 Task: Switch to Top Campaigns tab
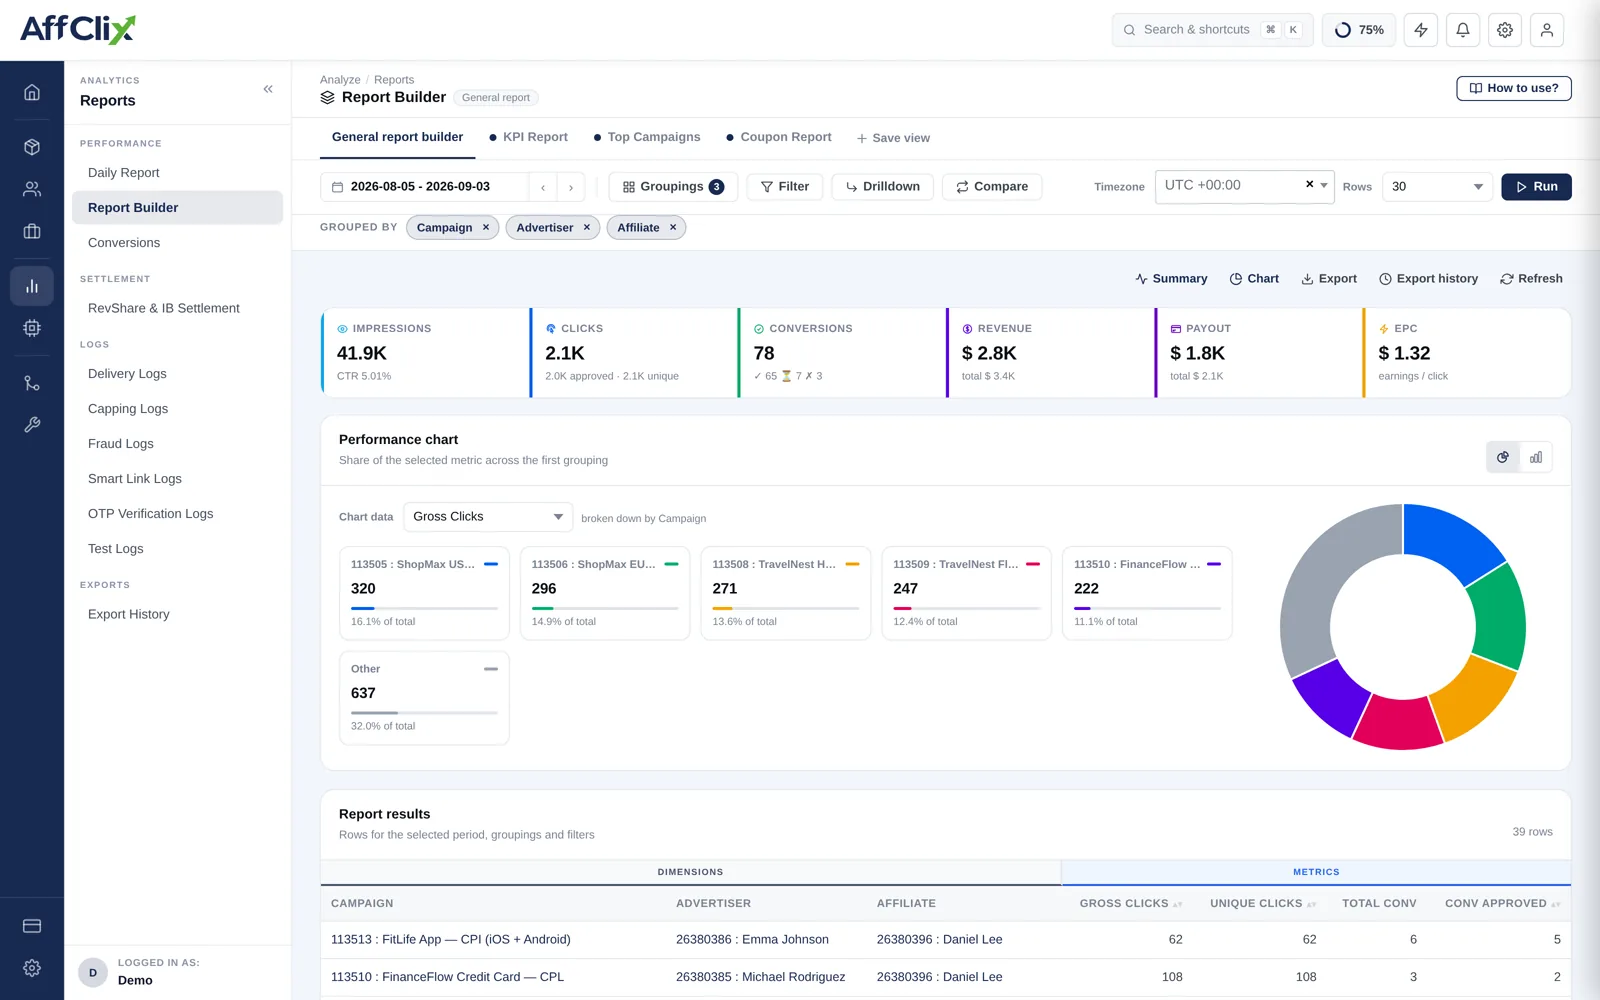[x=647, y=137]
